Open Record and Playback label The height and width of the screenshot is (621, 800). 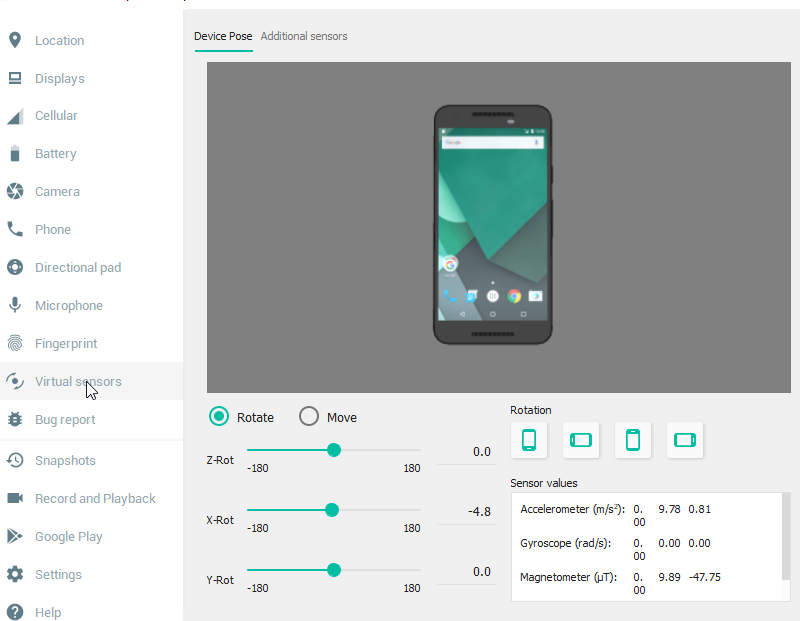[x=95, y=499]
